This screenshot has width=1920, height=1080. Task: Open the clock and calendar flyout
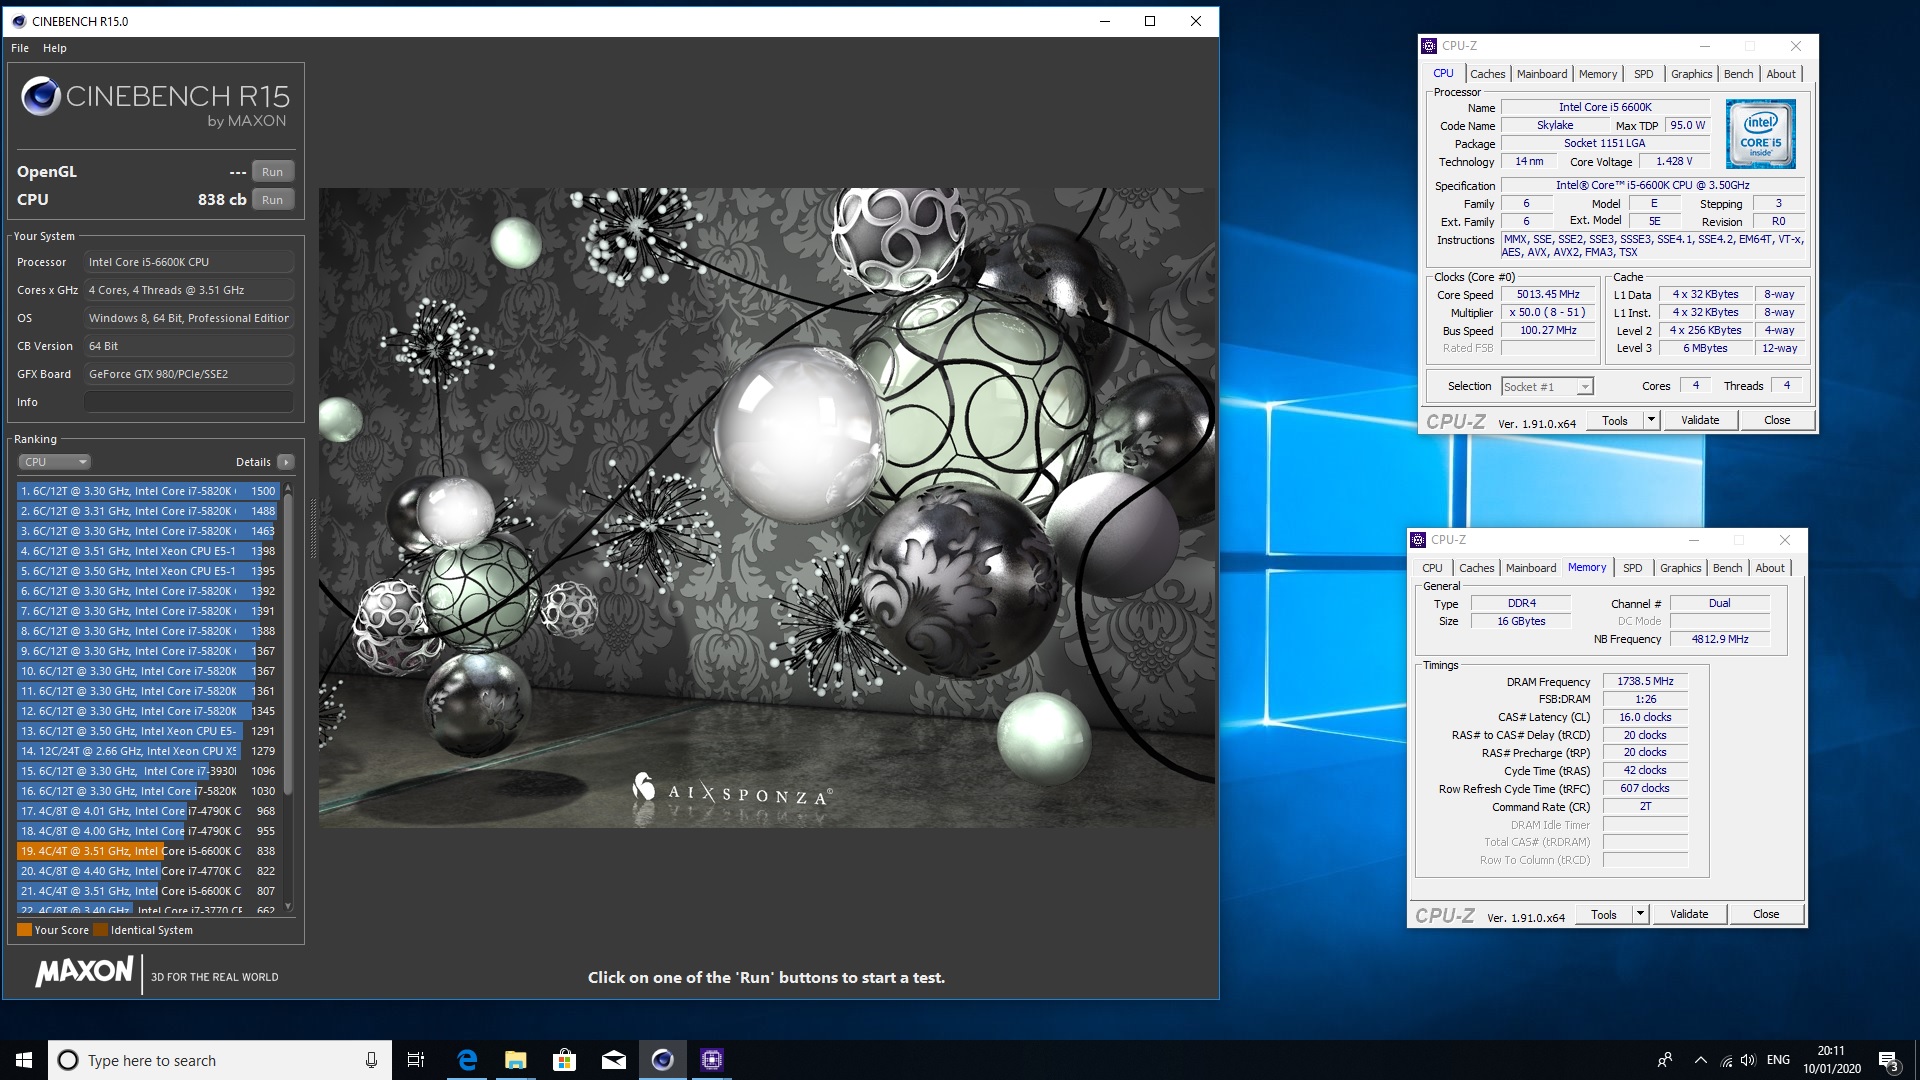click(x=1831, y=1060)
